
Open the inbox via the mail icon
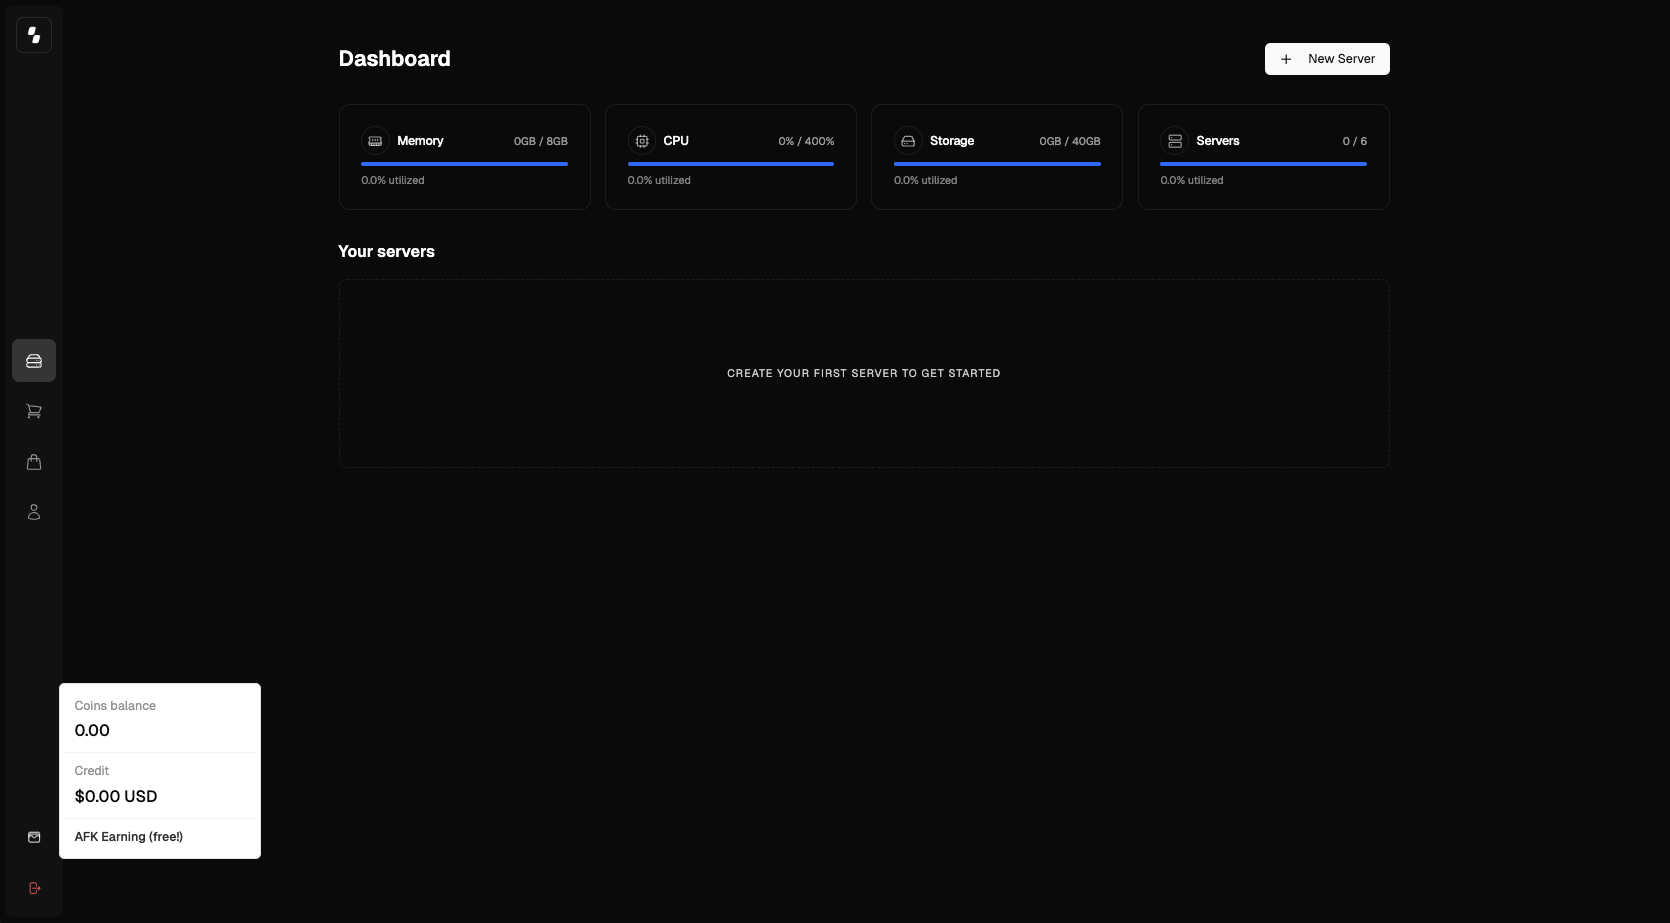pyautogui.click(x=34, y=837)
